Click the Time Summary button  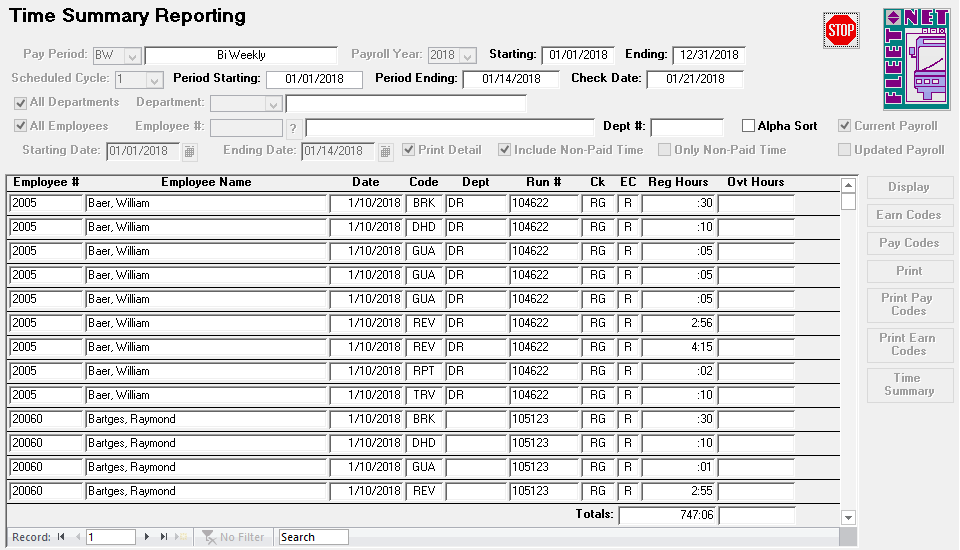pyautogui.click(x=908, y=385)
